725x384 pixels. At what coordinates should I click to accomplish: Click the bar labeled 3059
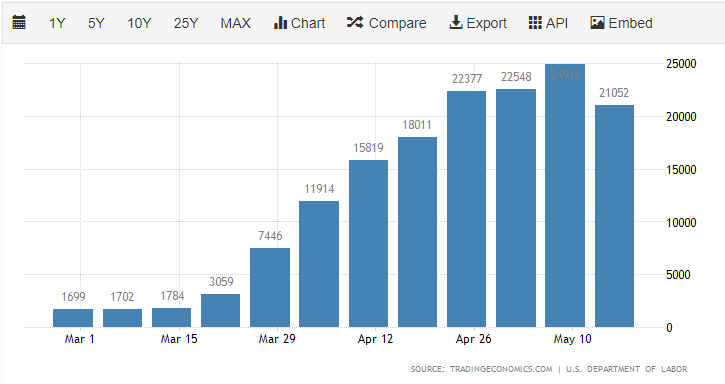[221, 310]
